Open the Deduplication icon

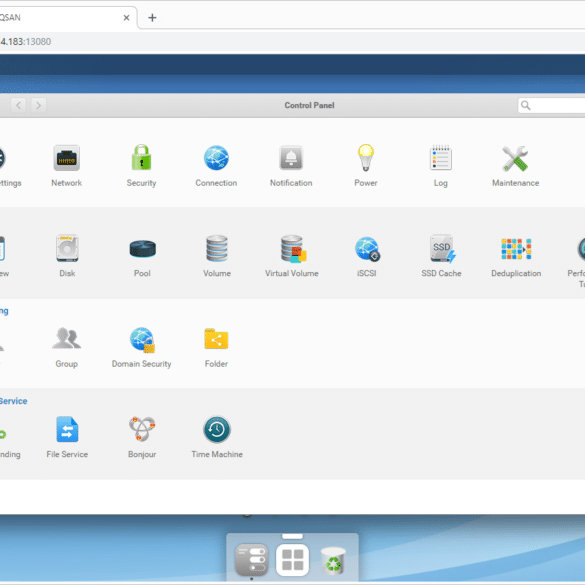516,249
